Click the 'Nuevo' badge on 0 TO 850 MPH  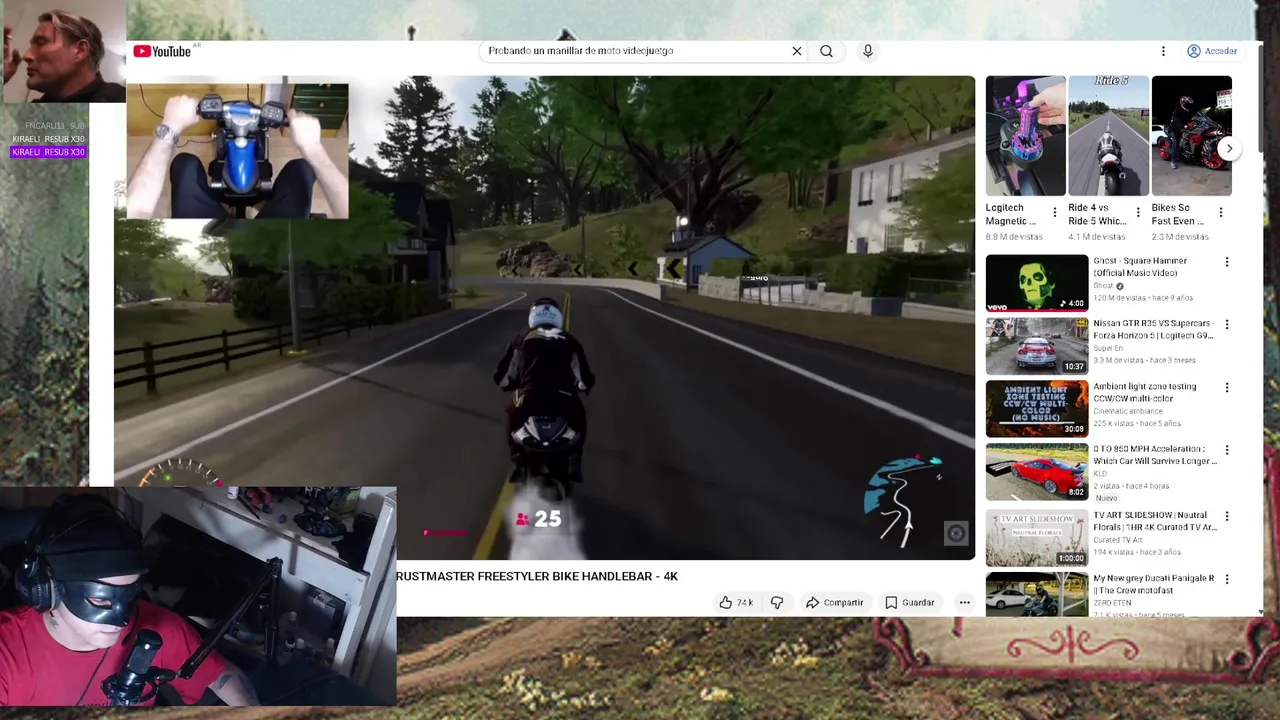click(x=1106, y=498)
